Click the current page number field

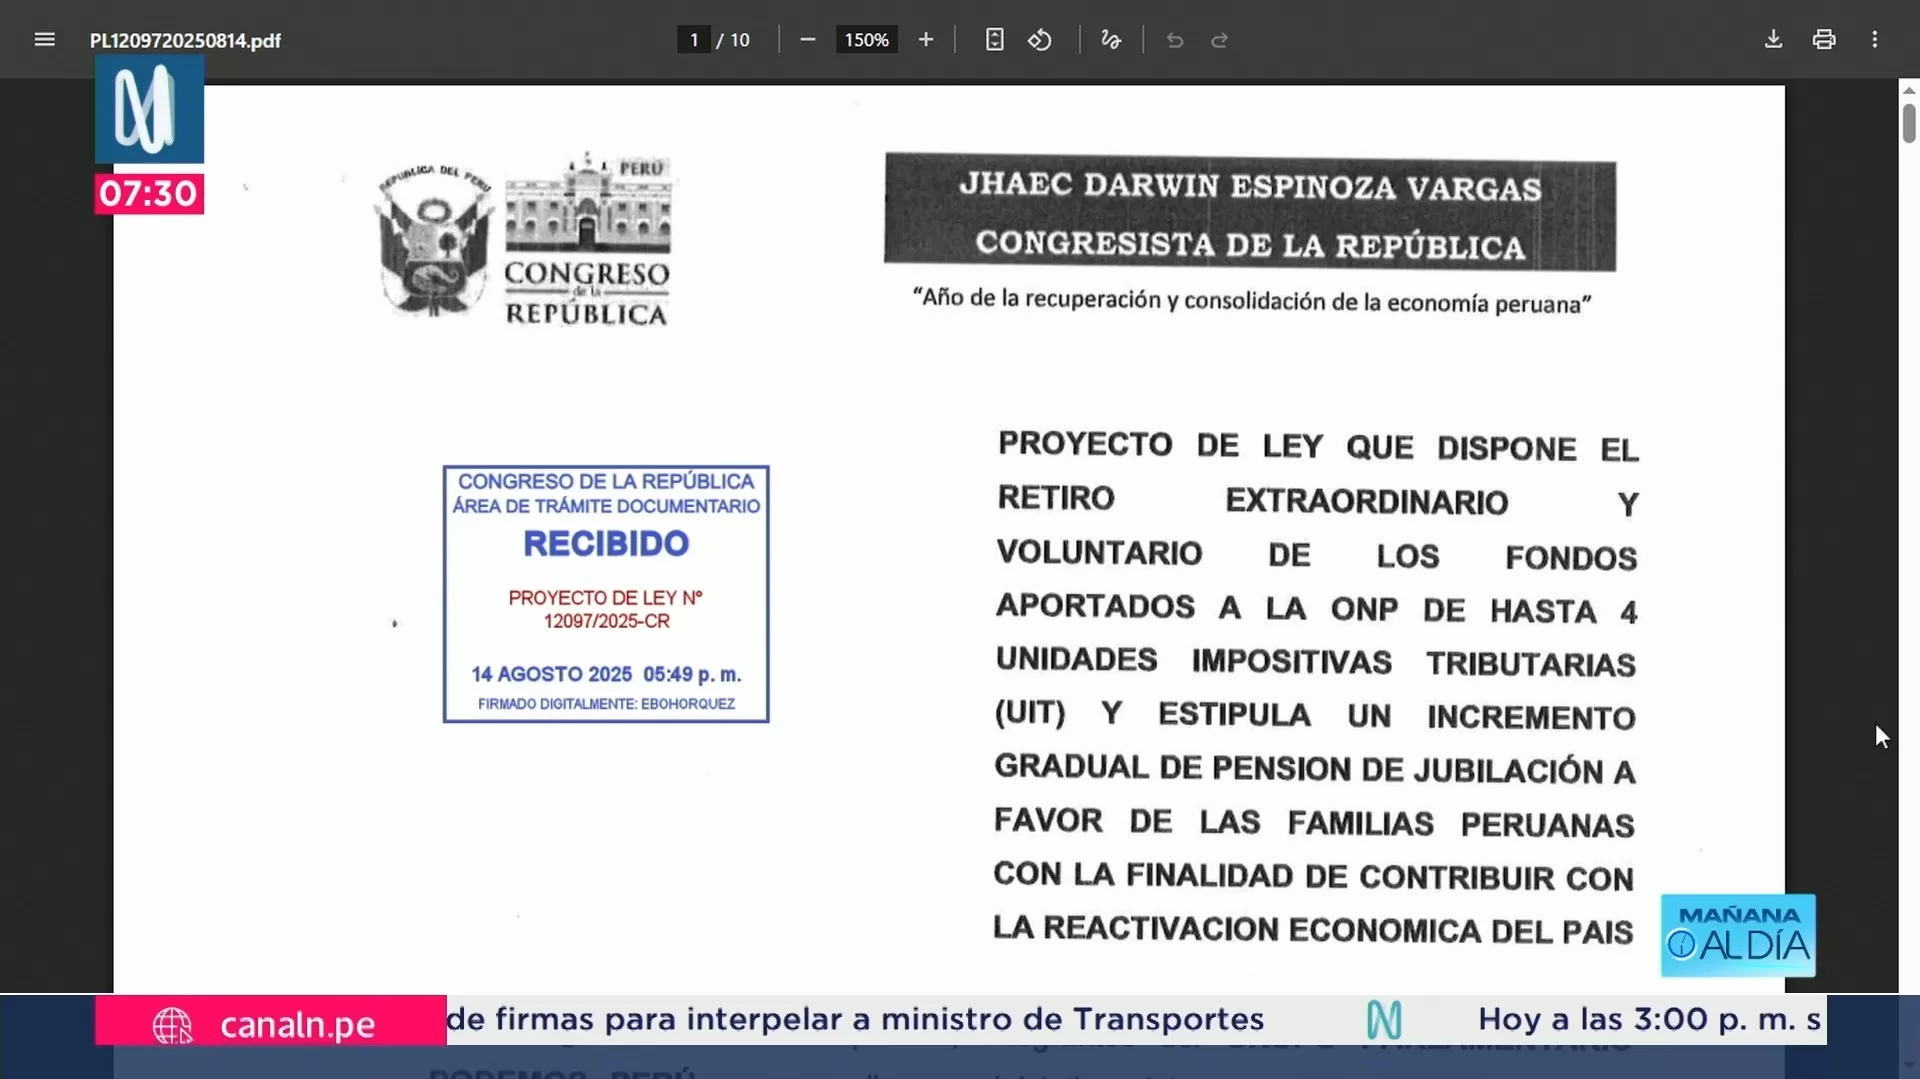(x=694, y=40)
